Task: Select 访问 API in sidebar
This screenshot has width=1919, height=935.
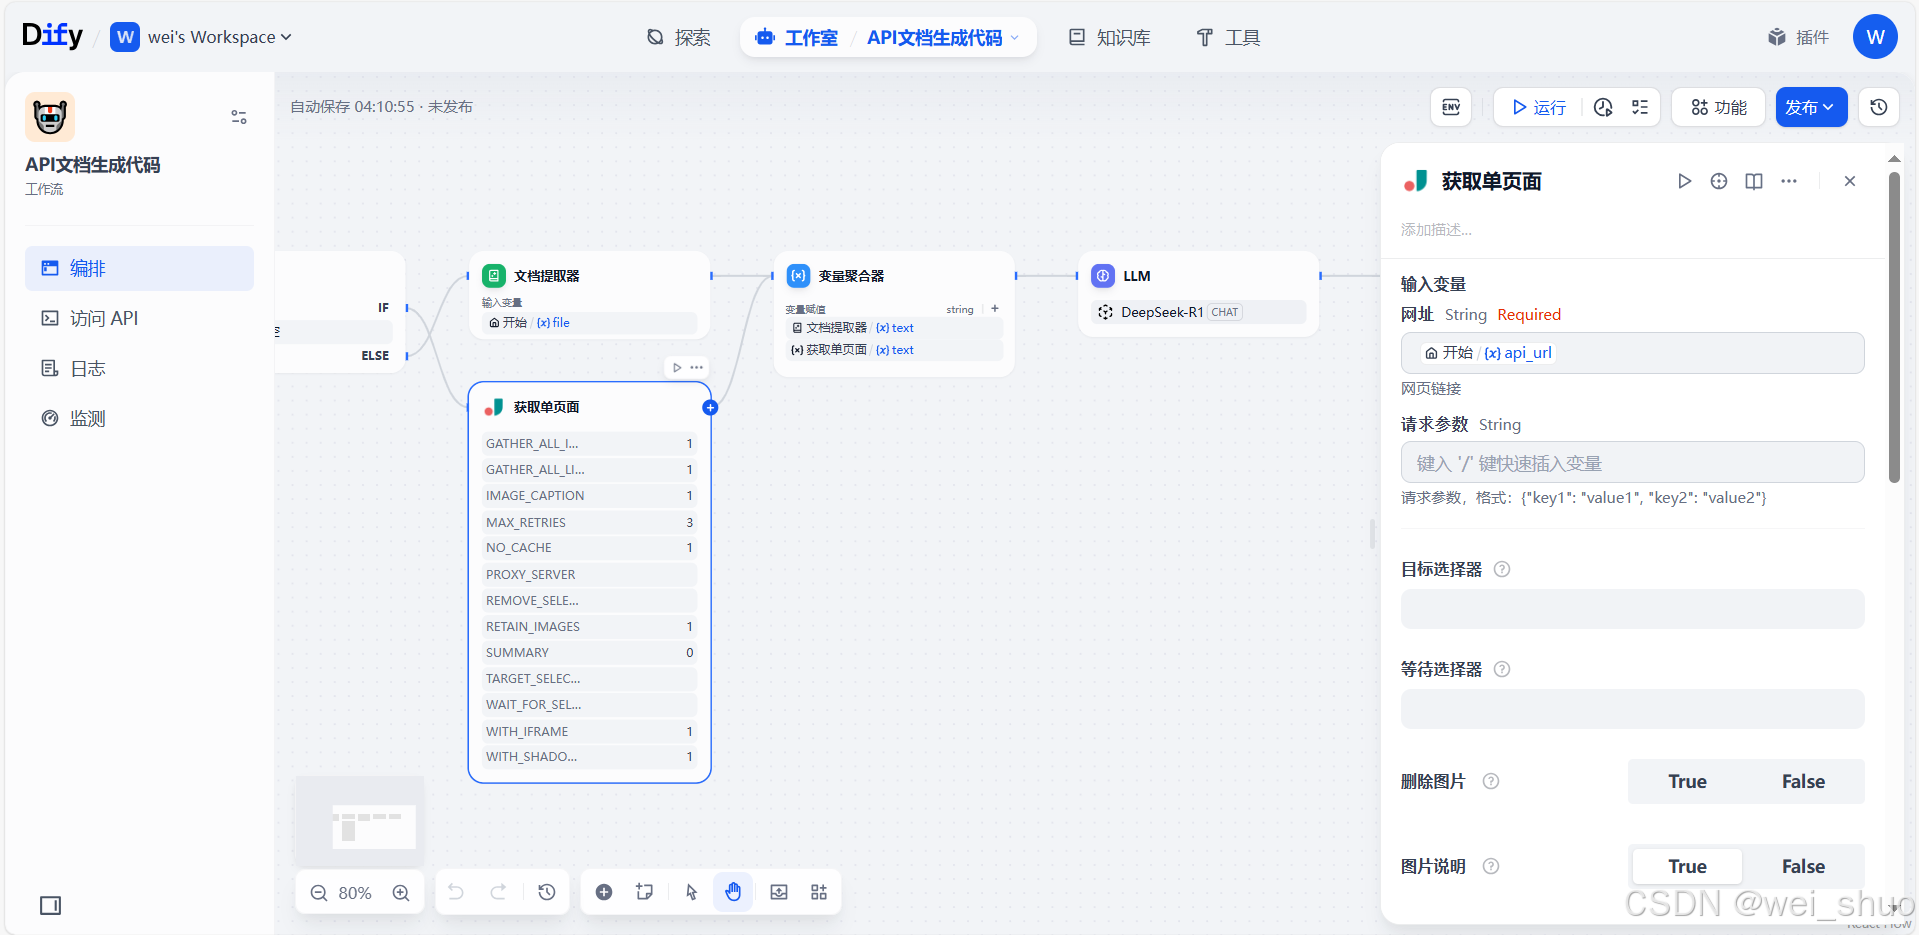Action: point(139,318)
